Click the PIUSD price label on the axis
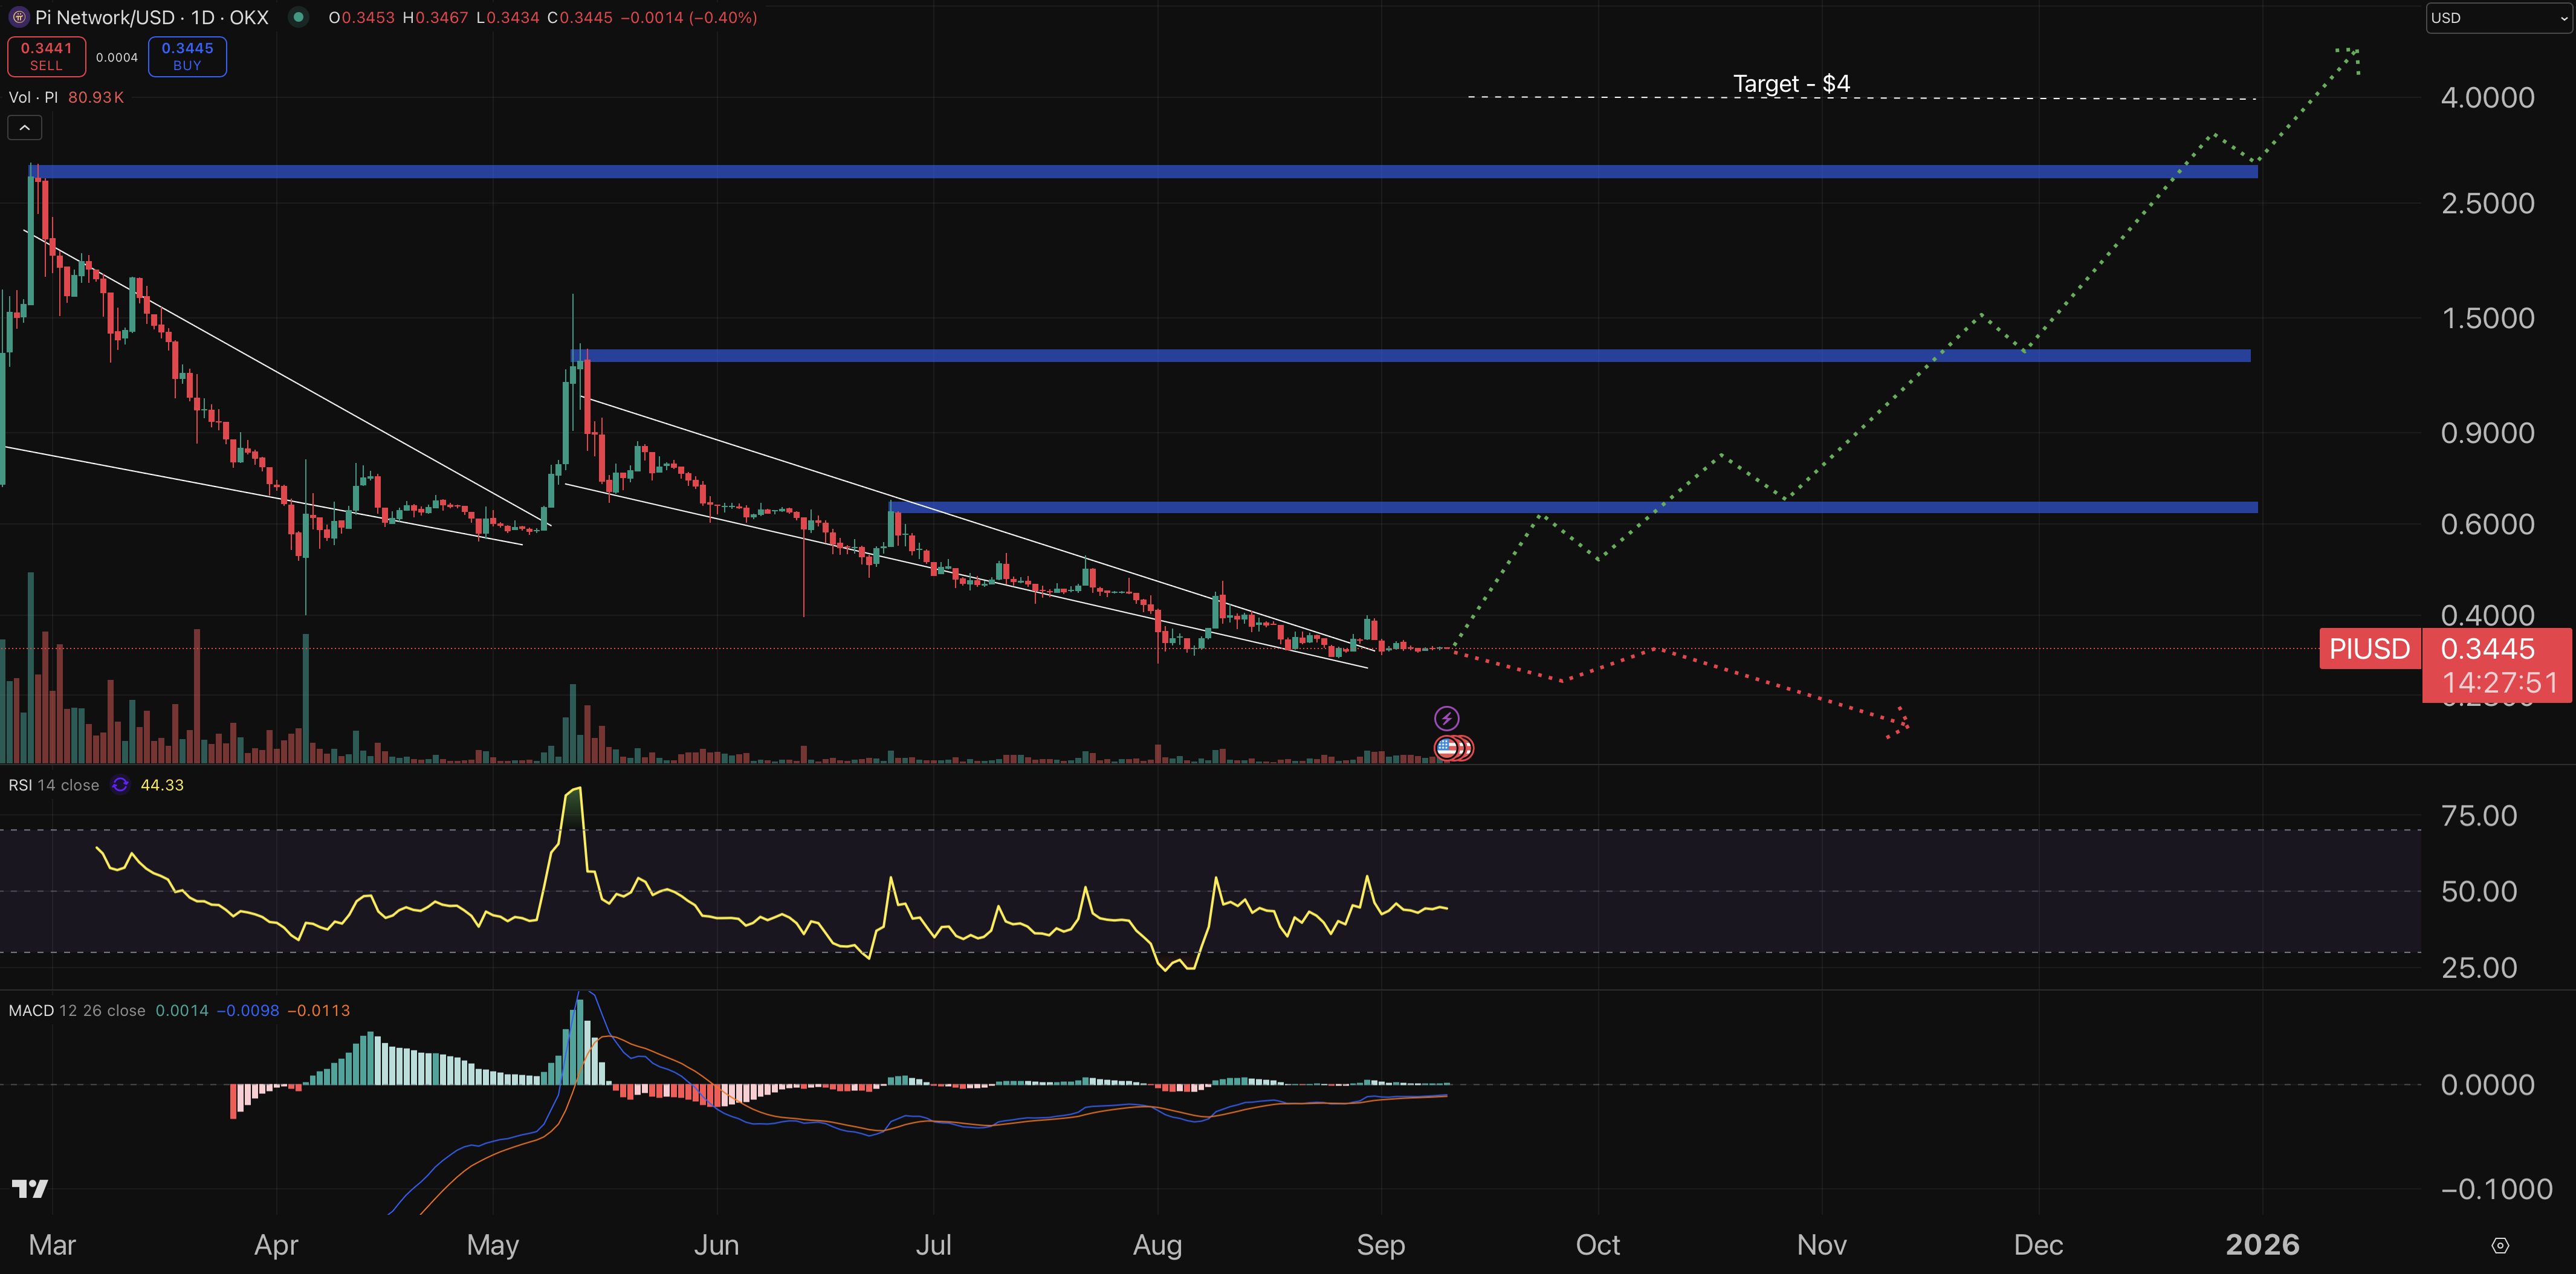The height and width of the screenshot is (1274, 2576). [2369, 649]
